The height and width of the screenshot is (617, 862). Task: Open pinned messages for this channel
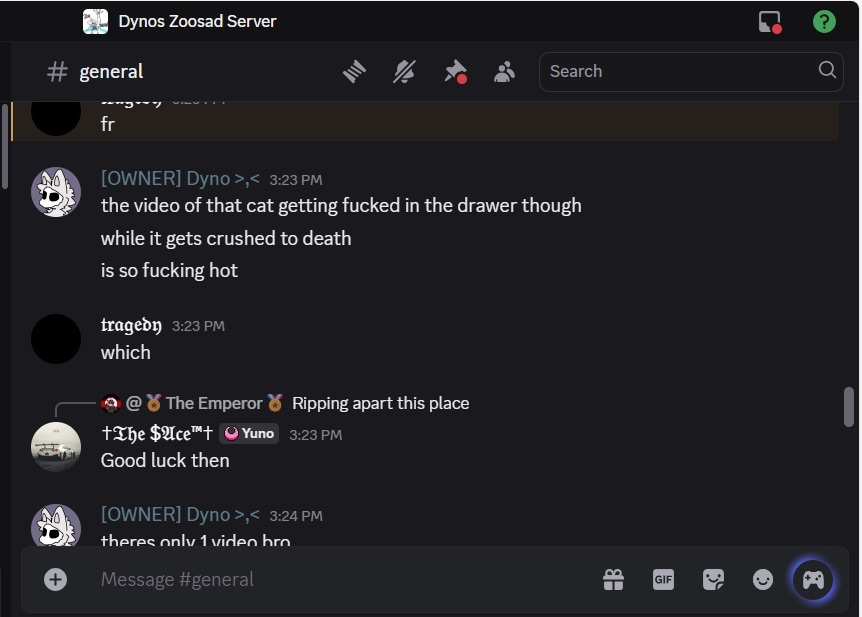(x=455, y=71)
